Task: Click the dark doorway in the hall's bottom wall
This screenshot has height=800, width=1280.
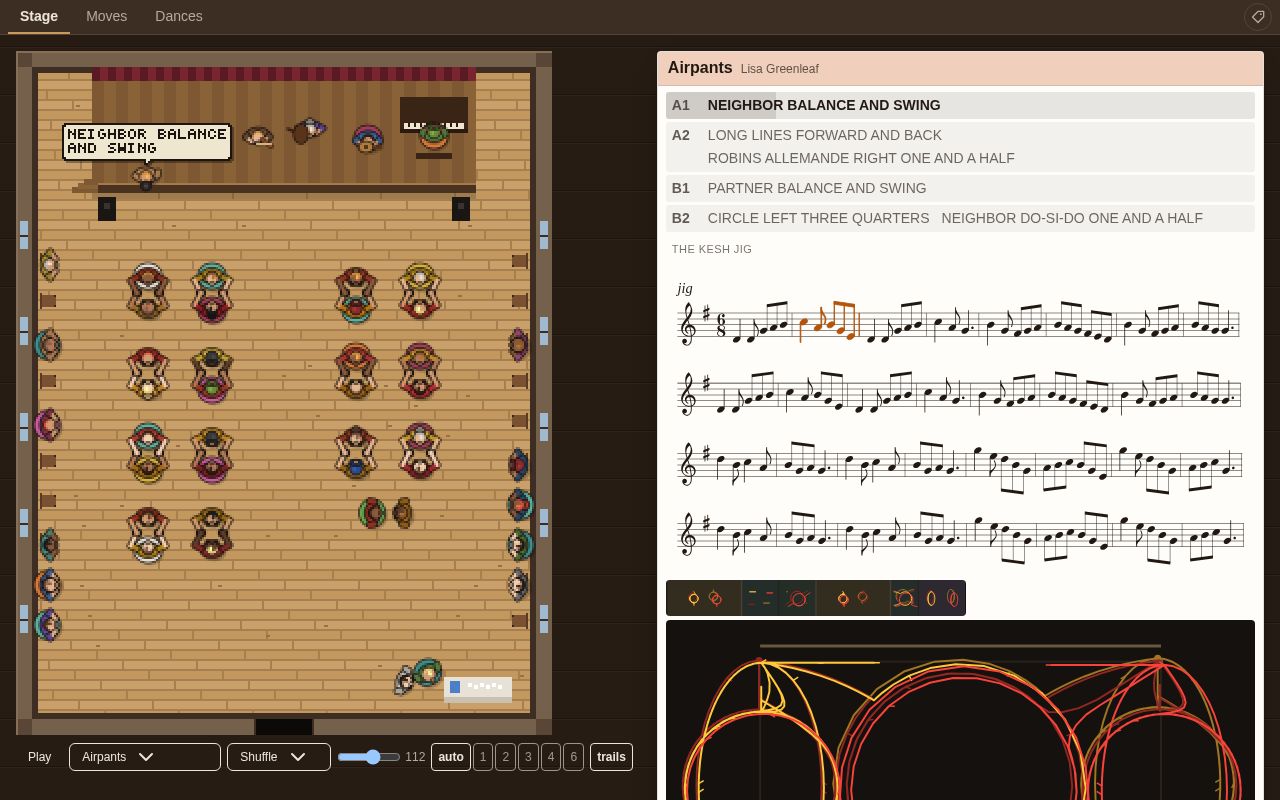Action: (284, 727)
